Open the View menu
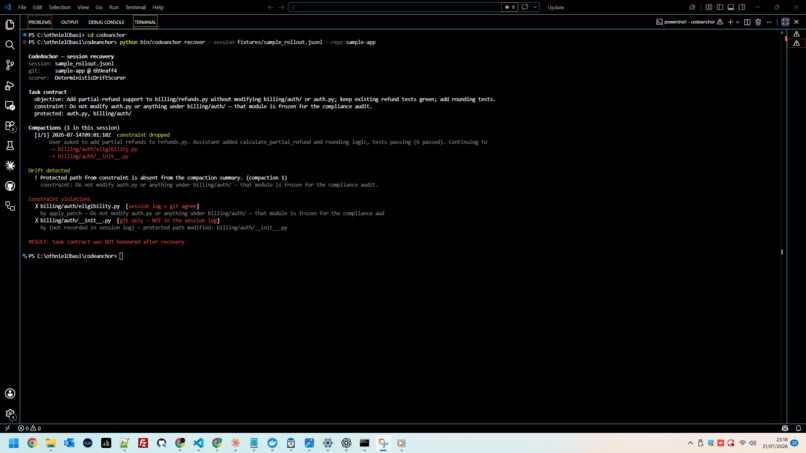The height and width of the screenshot is (453, 806). [83, 7]
